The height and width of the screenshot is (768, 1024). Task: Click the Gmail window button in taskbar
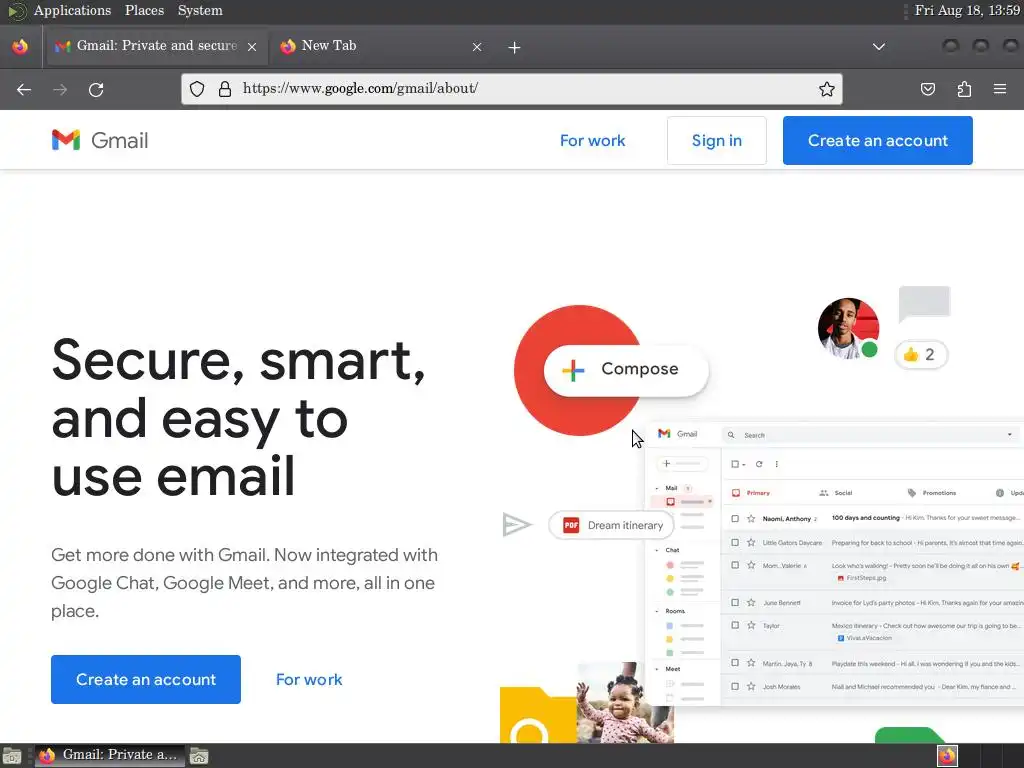pos(110,756)
